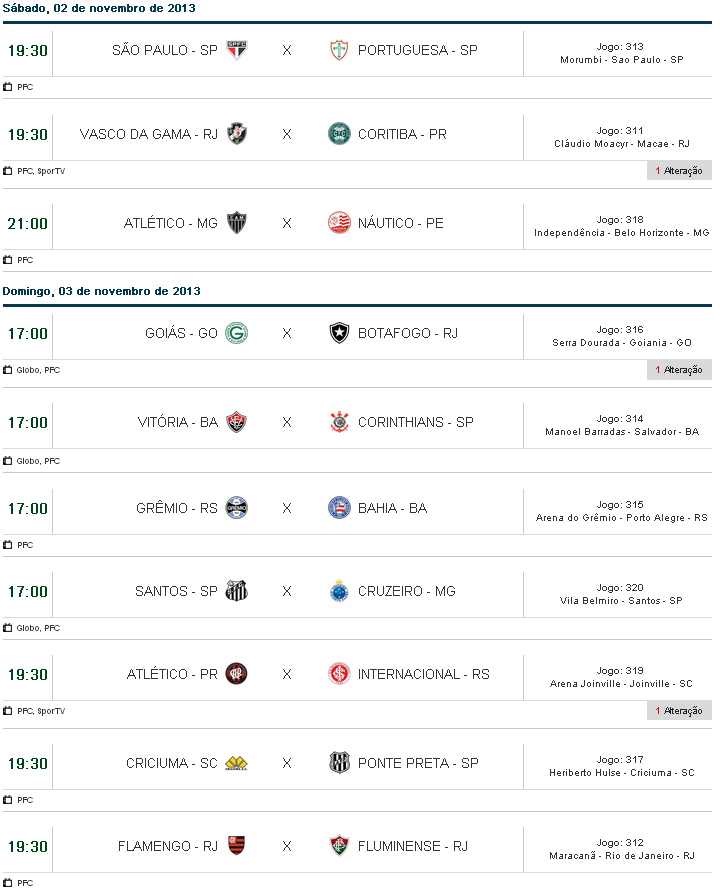This screenshot has height=890, width=720.
Task: Click the TV icon under Atlético-MG match
Action: 8,260
